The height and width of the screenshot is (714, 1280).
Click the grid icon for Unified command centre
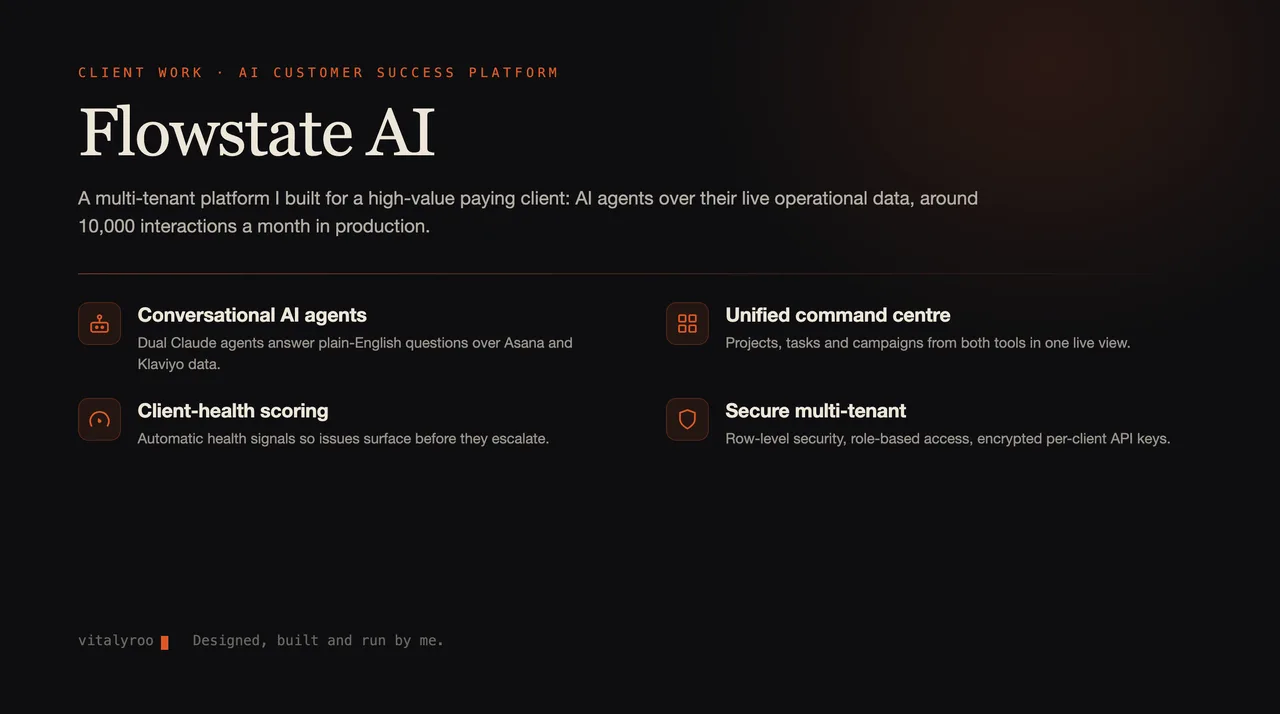click(687, 324)
